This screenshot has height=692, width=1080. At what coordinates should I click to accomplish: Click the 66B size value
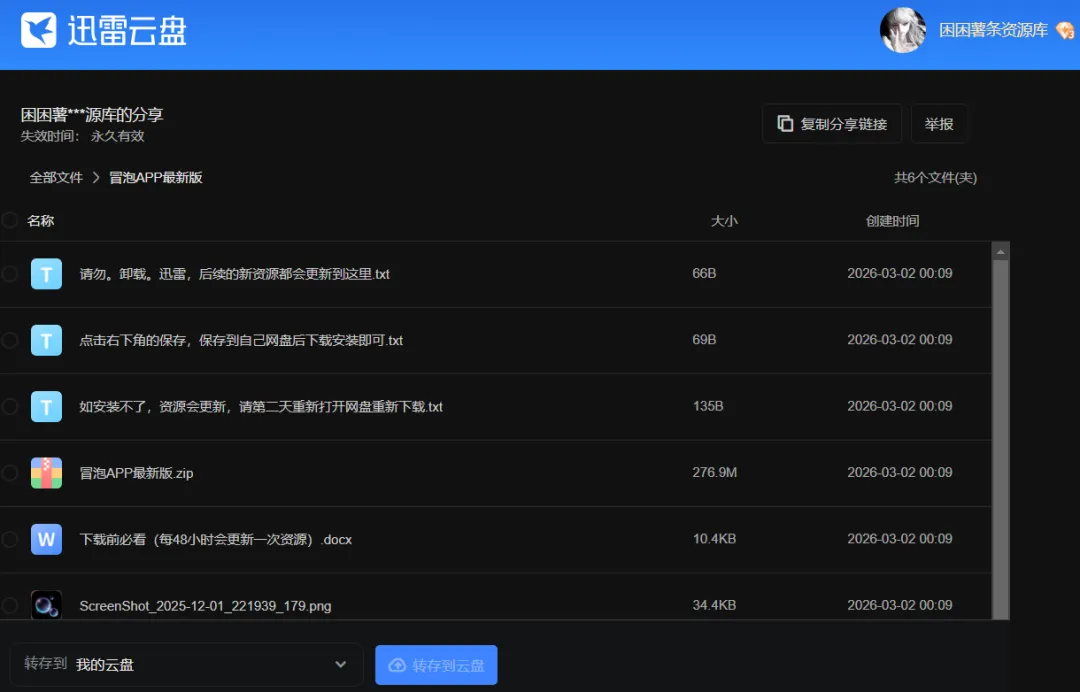tap(704, 273)
